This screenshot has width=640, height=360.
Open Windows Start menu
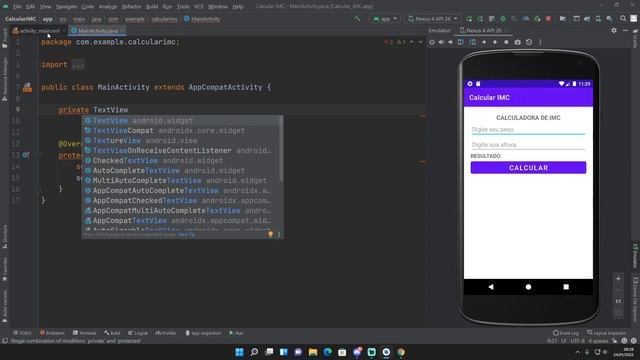pyautogui.click(x=240, y=352)
